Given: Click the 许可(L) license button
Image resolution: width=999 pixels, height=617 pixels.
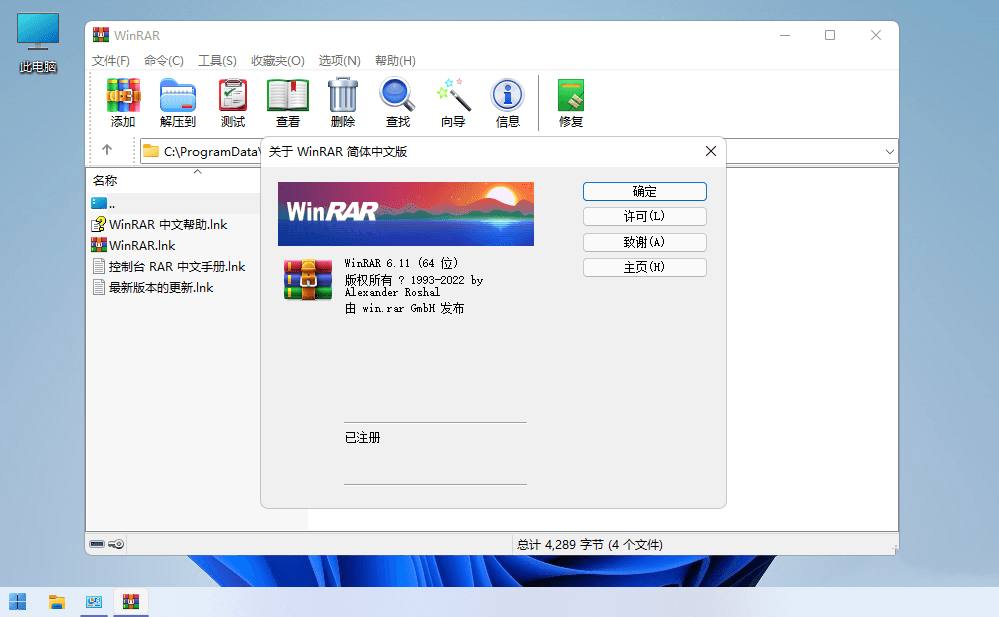Looking at the screenshot, I should [644, 217].
